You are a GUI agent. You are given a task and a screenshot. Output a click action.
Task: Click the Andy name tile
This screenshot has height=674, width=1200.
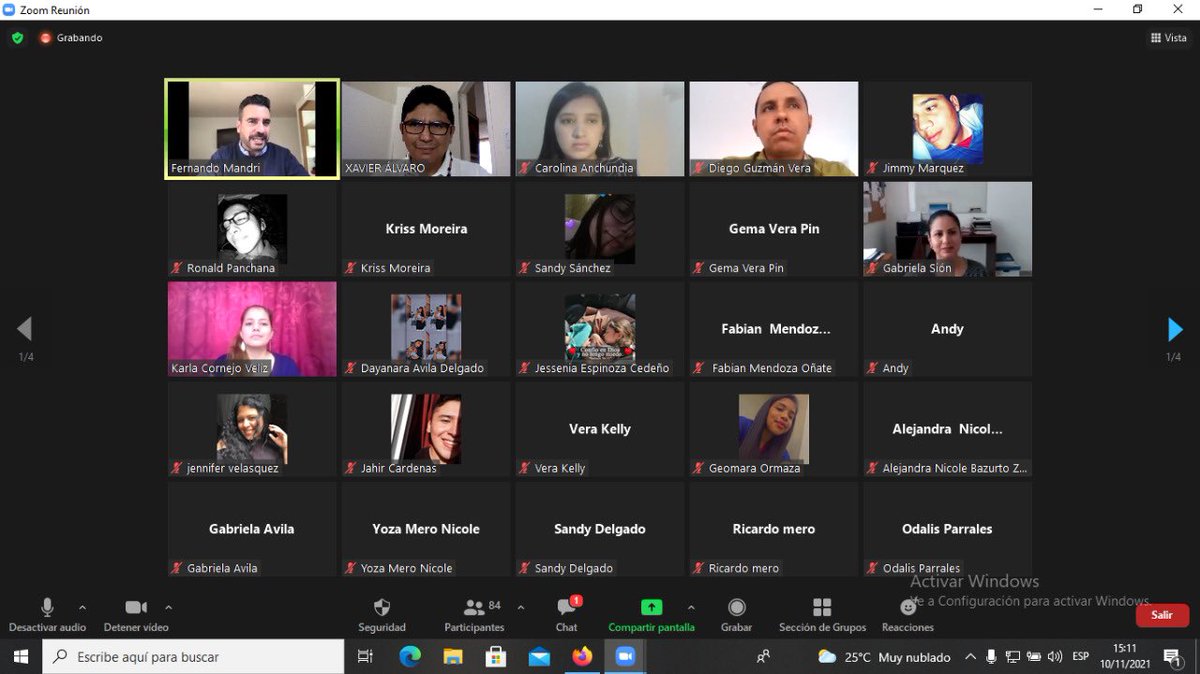948,329
